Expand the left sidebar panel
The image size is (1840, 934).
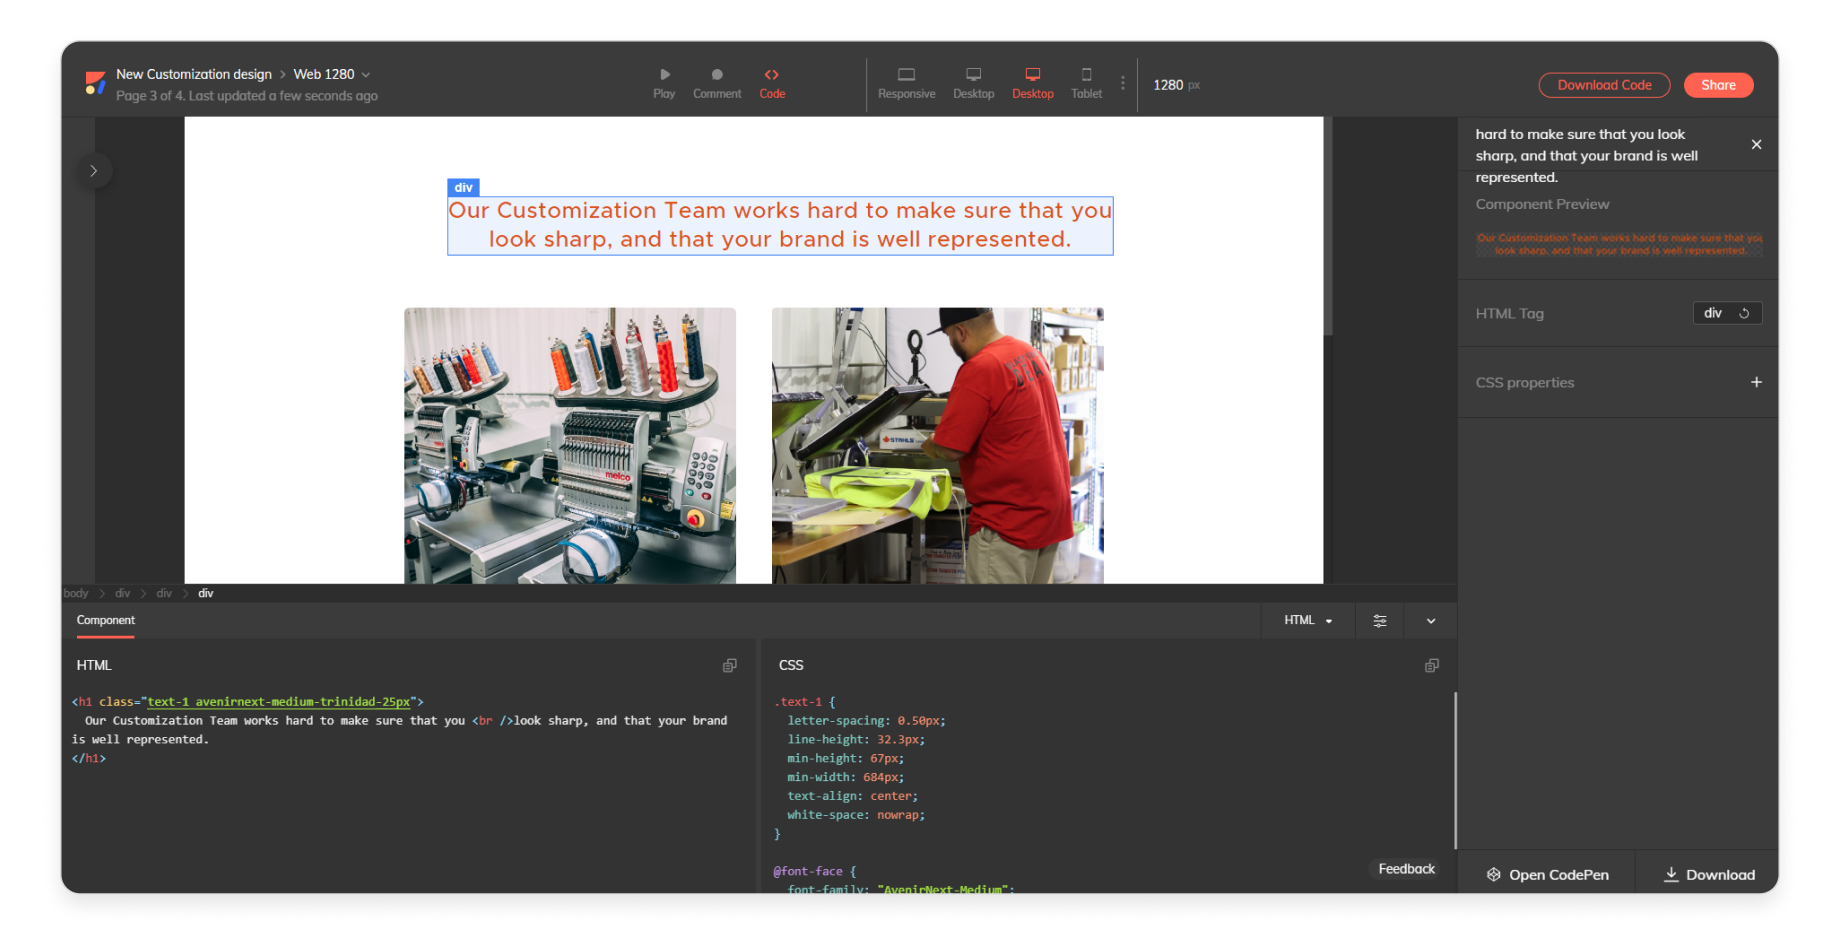94,171
